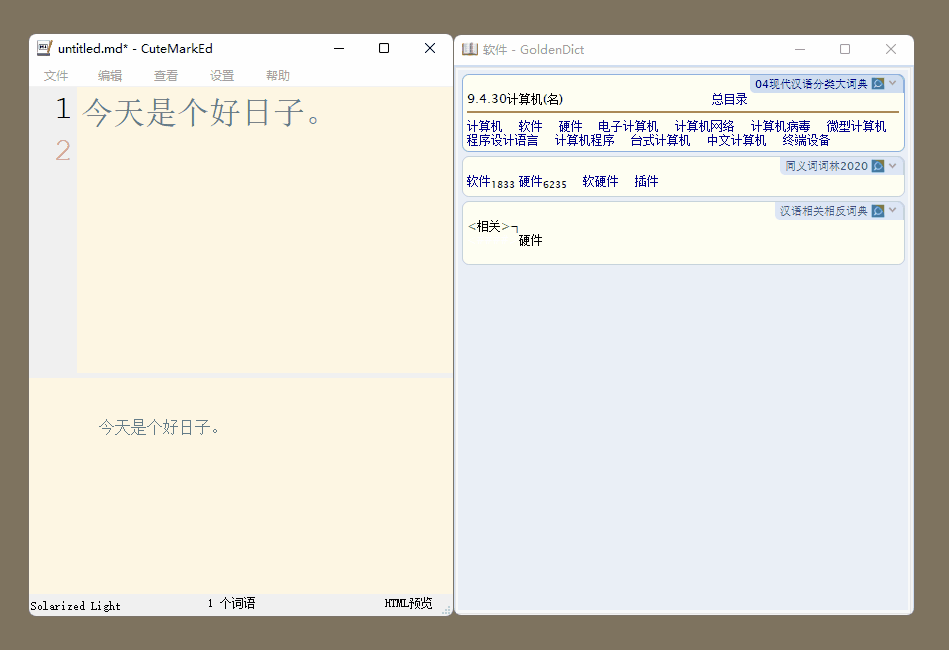Toggle the HTML预览 mode in status bar
The height and width of the screenshot is (650, 949).
(408, 604)
